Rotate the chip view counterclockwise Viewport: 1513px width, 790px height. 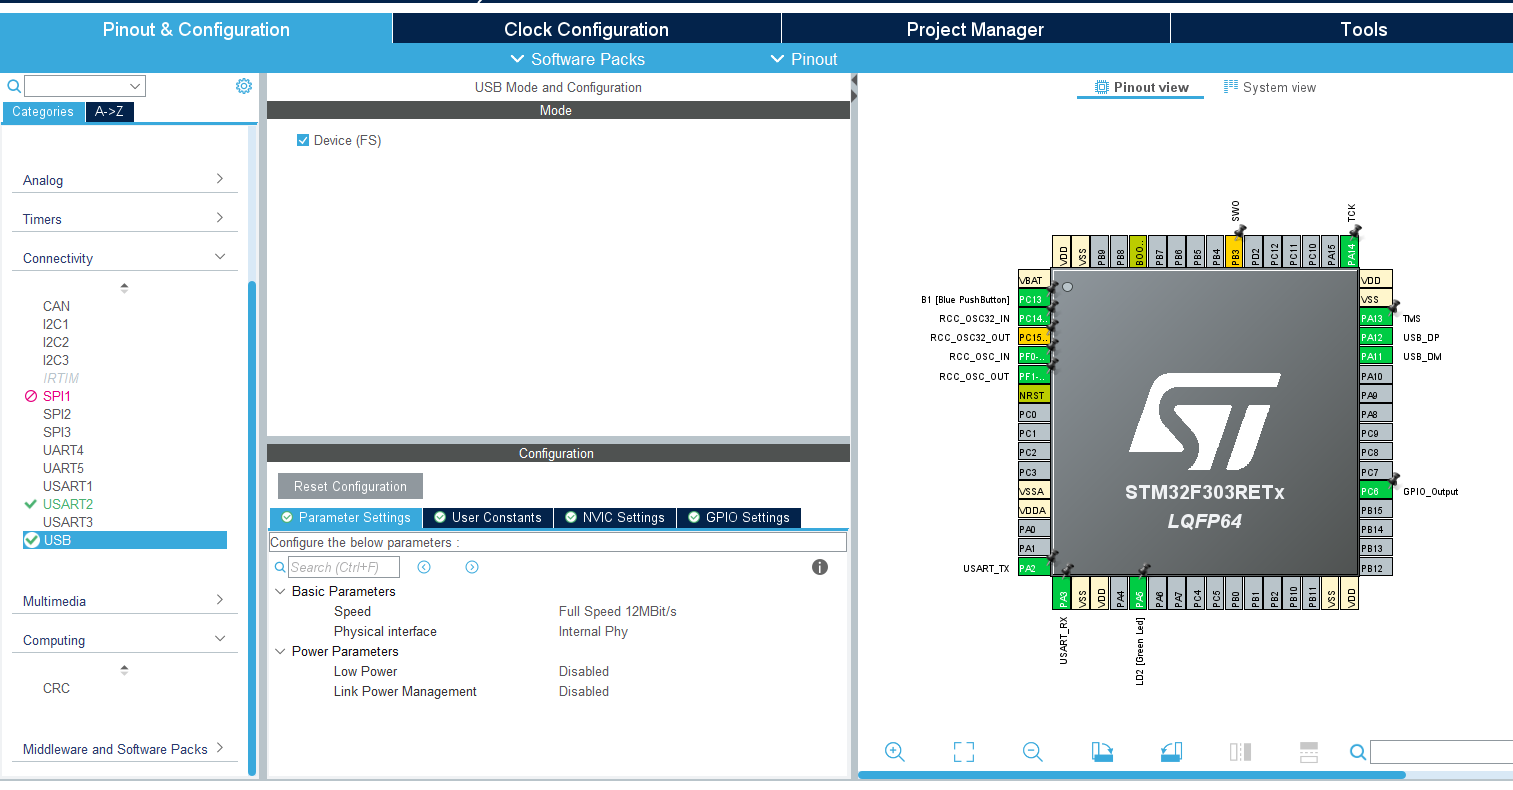pos(1170,751)
